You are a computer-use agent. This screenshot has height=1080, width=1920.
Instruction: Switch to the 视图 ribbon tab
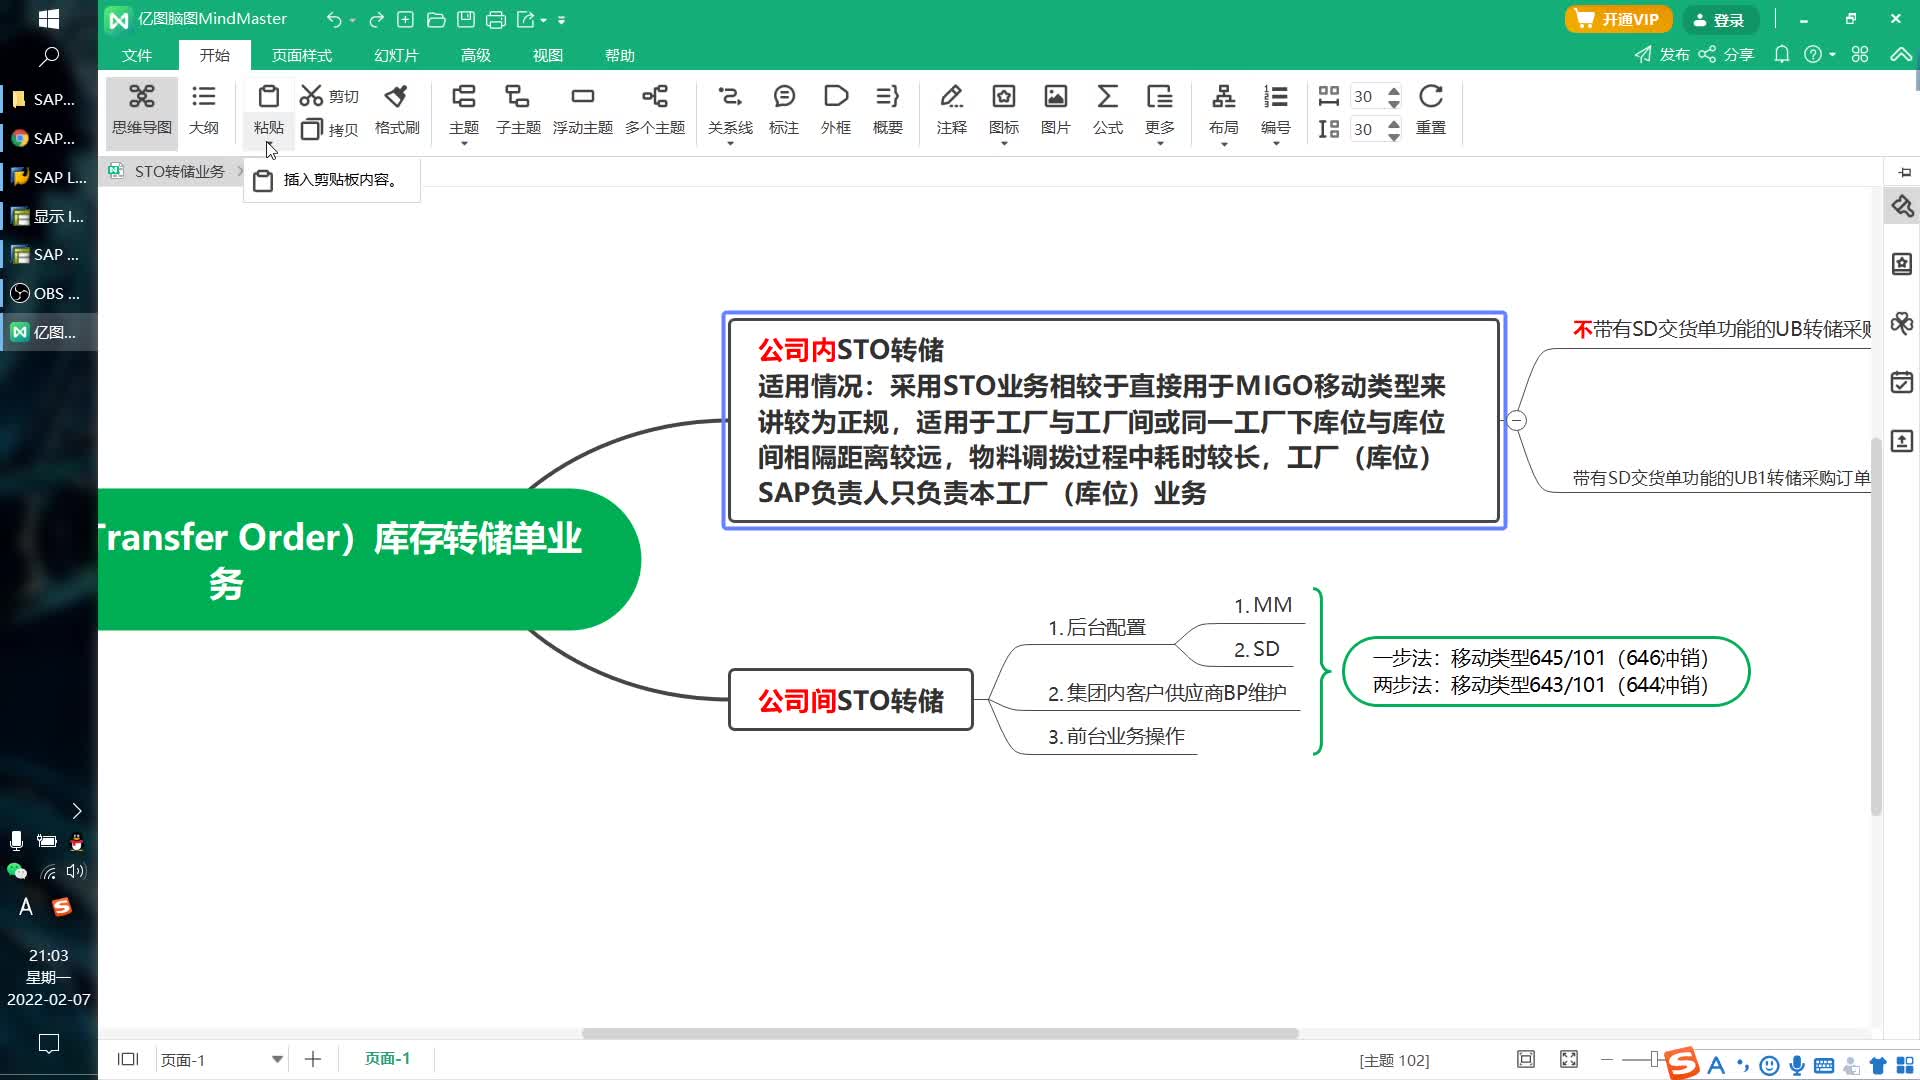[548, 55]
